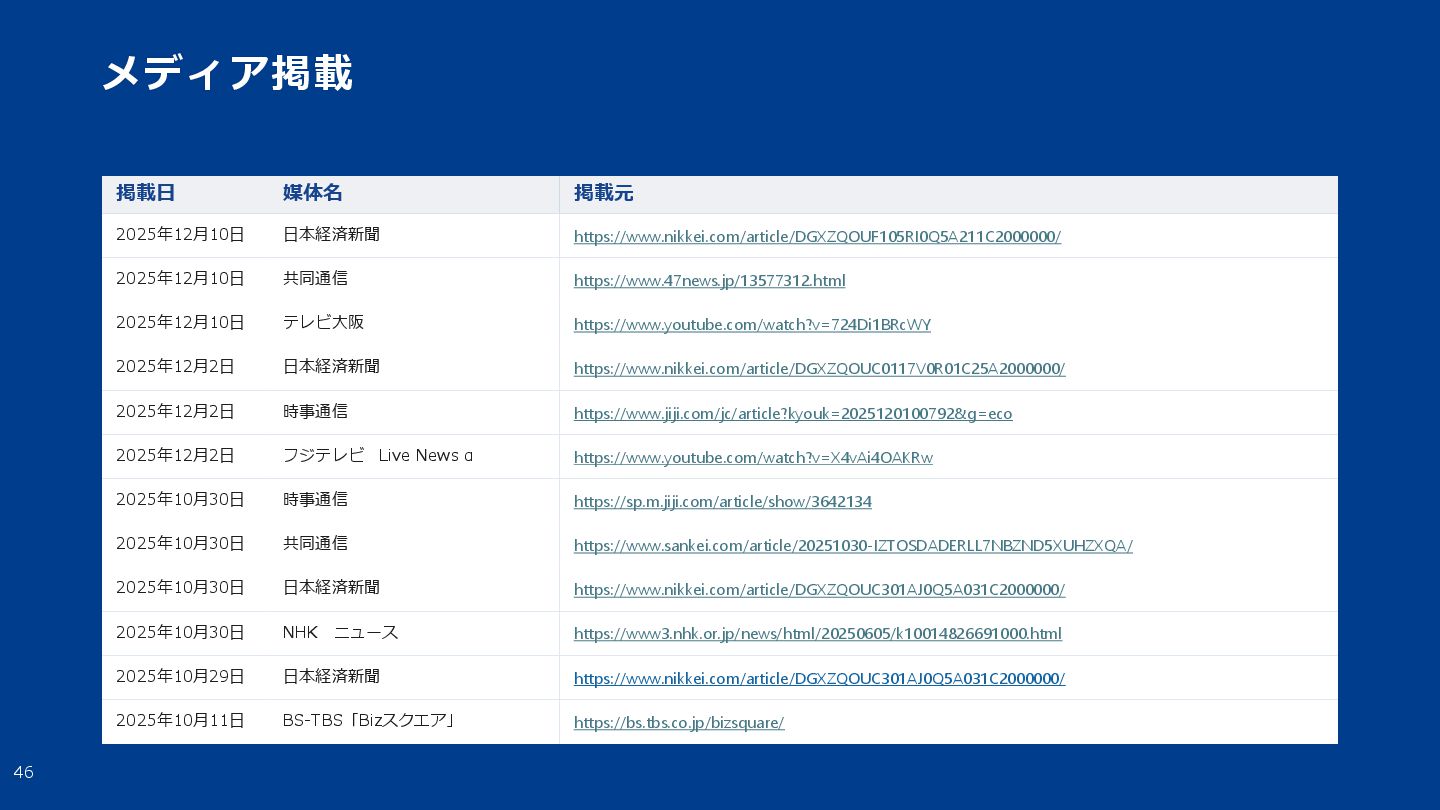Select 日本経済新聞 in the 2025年12月10日 row
1440x810 pixels.
[x=331, y=234]
